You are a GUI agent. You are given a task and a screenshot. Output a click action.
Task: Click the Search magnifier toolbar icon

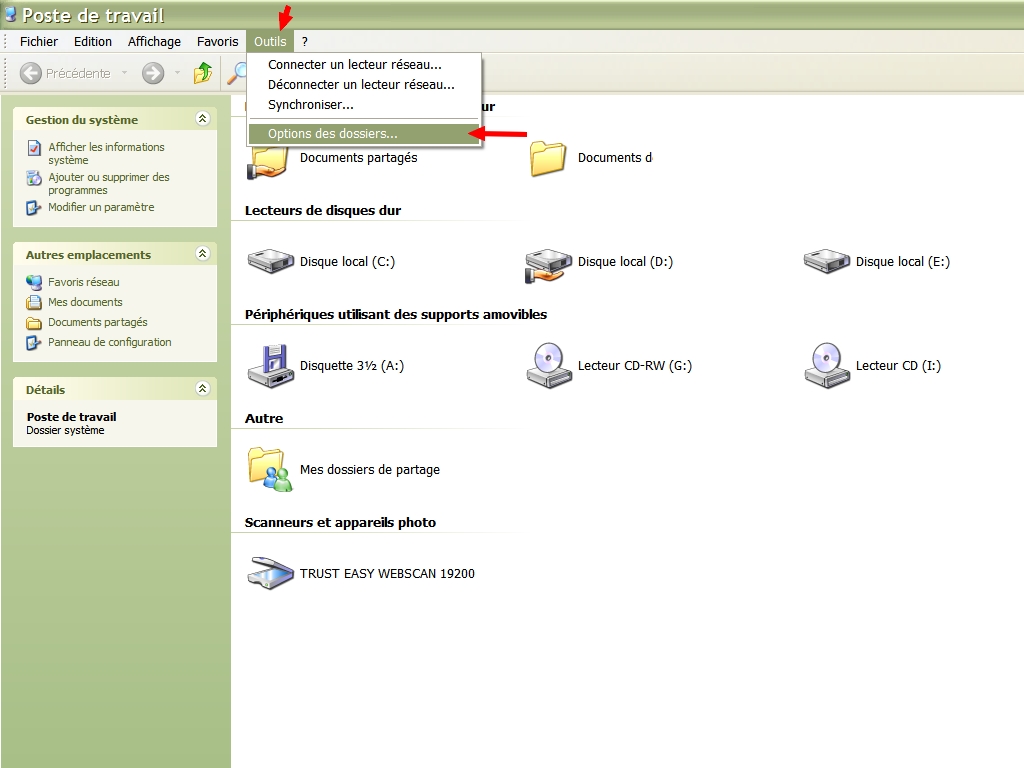(238, 73)
